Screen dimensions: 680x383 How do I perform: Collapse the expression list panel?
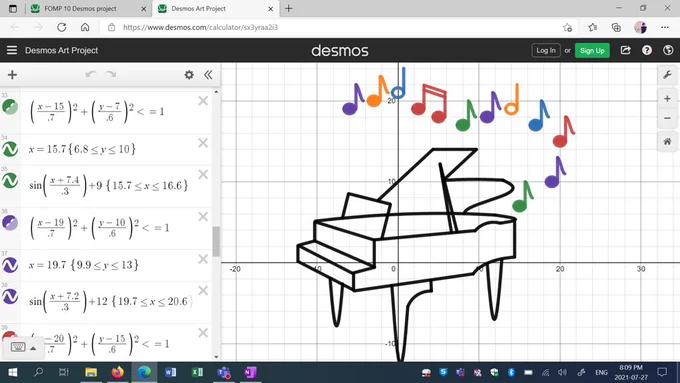(208, 75)
